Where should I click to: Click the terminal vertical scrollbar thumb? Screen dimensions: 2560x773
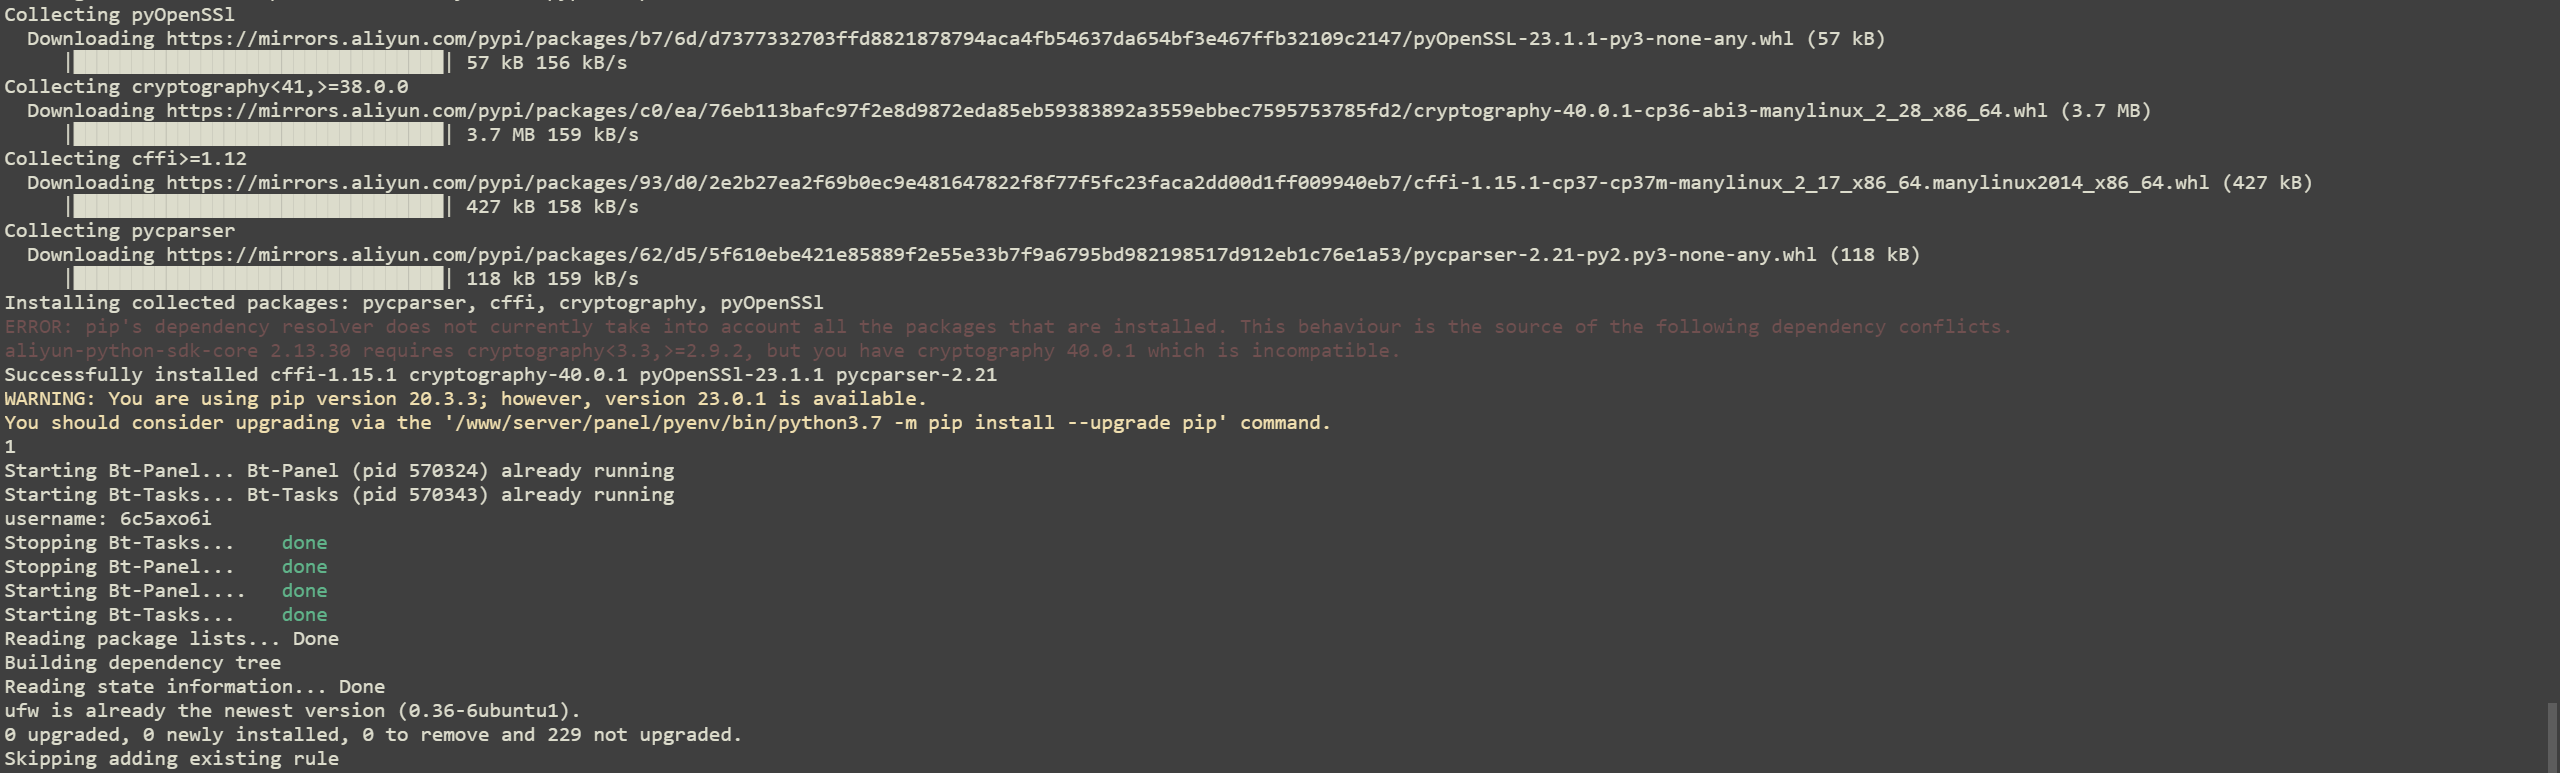point(2552,737)
